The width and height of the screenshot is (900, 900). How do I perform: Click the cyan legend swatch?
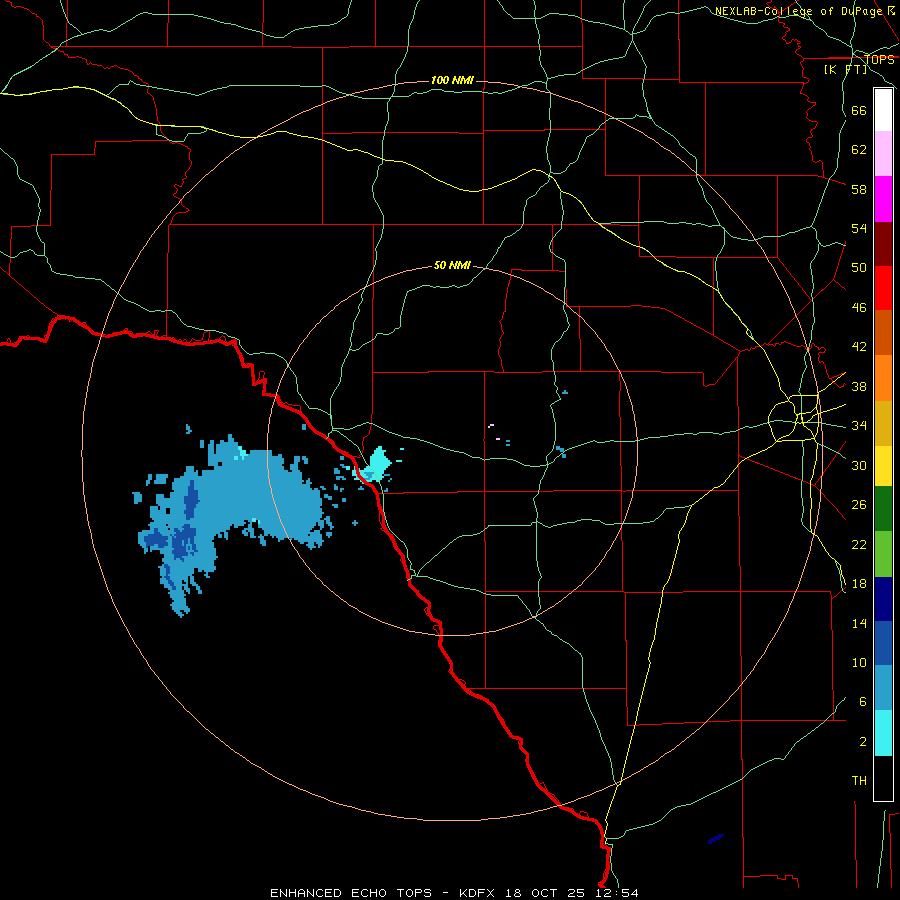(883, 733)
